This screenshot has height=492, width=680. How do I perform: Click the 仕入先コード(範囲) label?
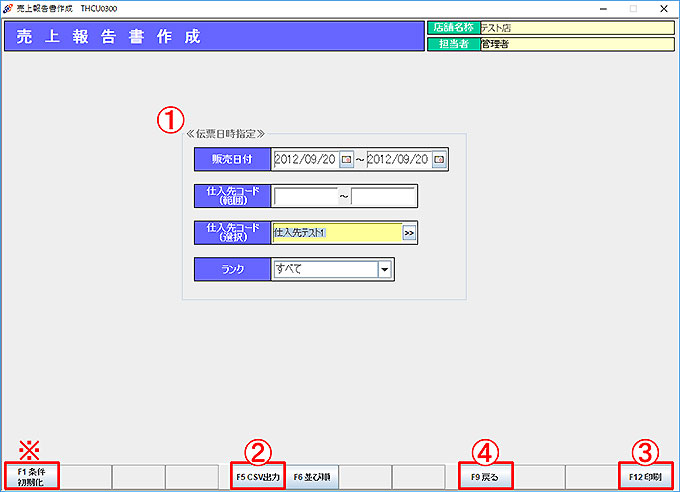tap(232, 196)
